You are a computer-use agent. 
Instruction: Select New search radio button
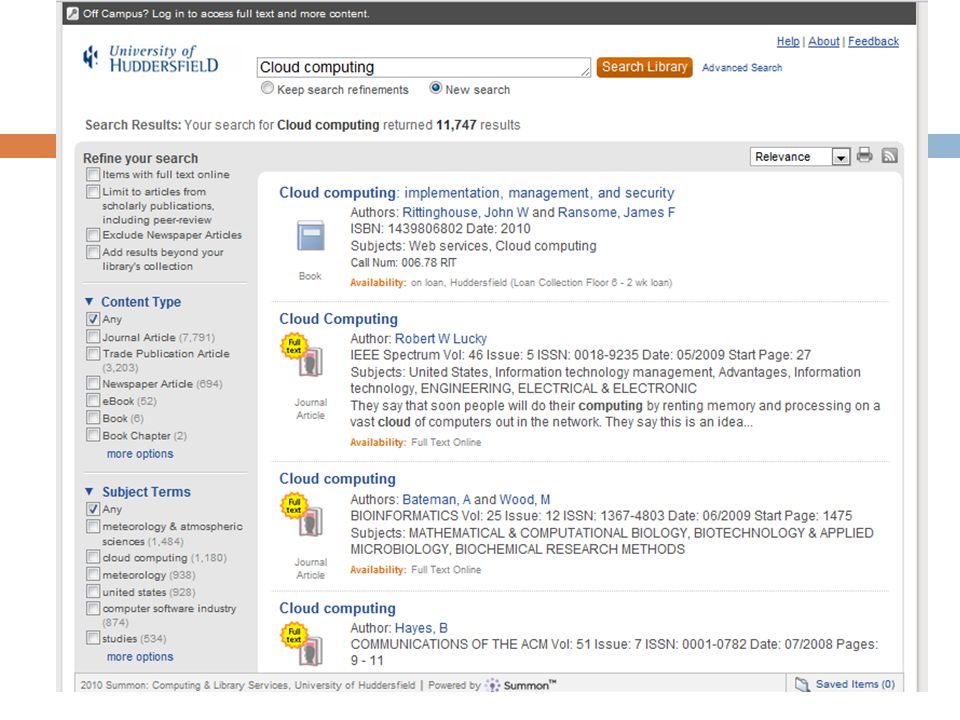tap(435, 88)
